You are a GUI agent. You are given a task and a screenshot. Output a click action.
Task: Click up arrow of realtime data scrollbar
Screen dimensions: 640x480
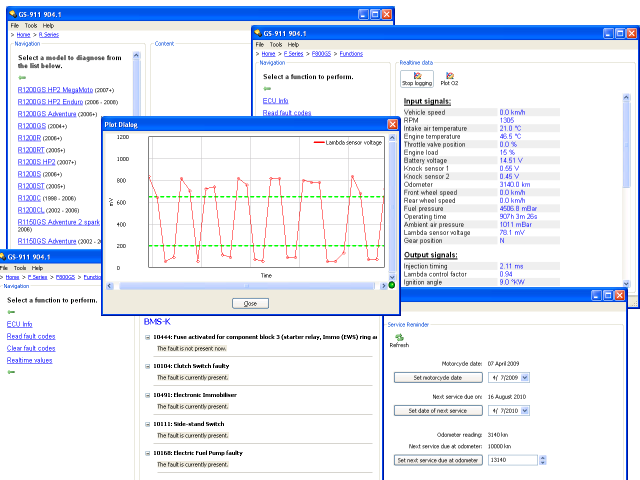pyautogui.click(x=626, y=98)
